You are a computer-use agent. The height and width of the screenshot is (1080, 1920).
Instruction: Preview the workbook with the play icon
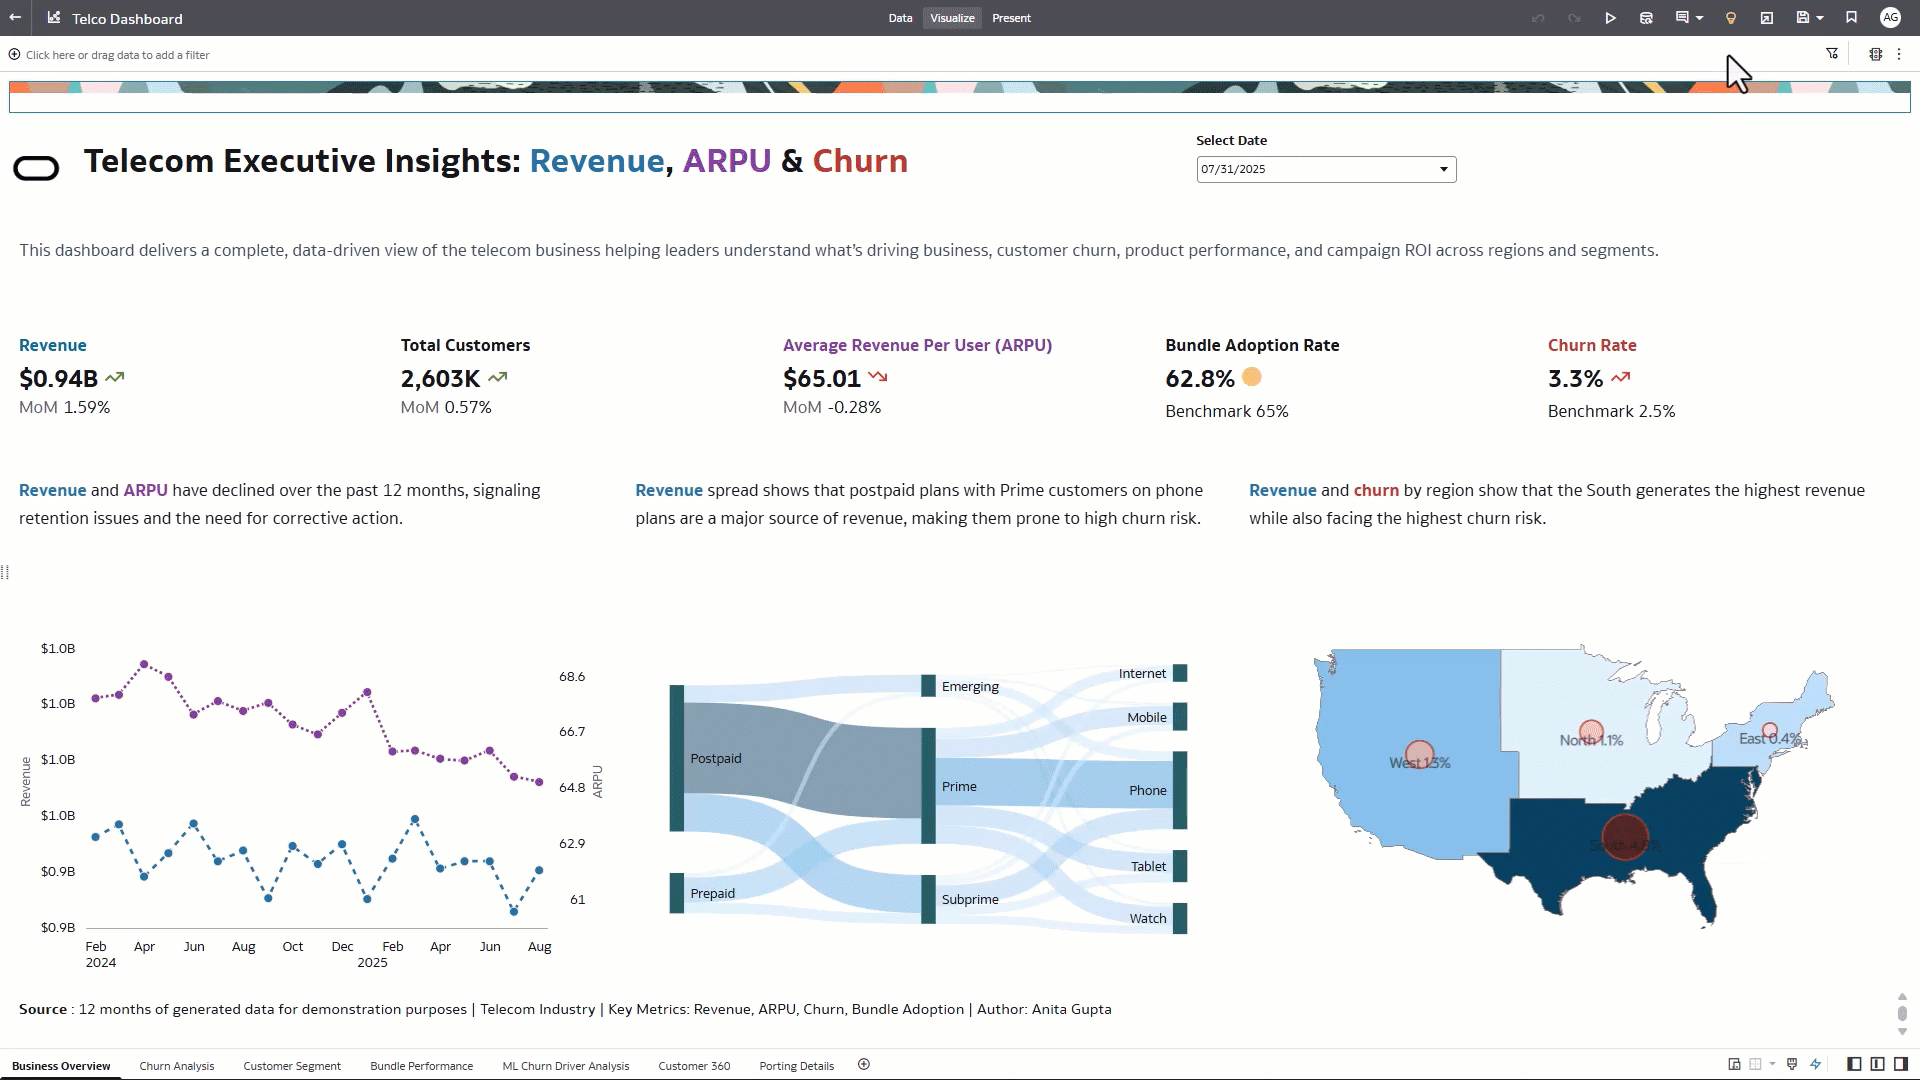pyautogui.click(x=1611, y=18)
